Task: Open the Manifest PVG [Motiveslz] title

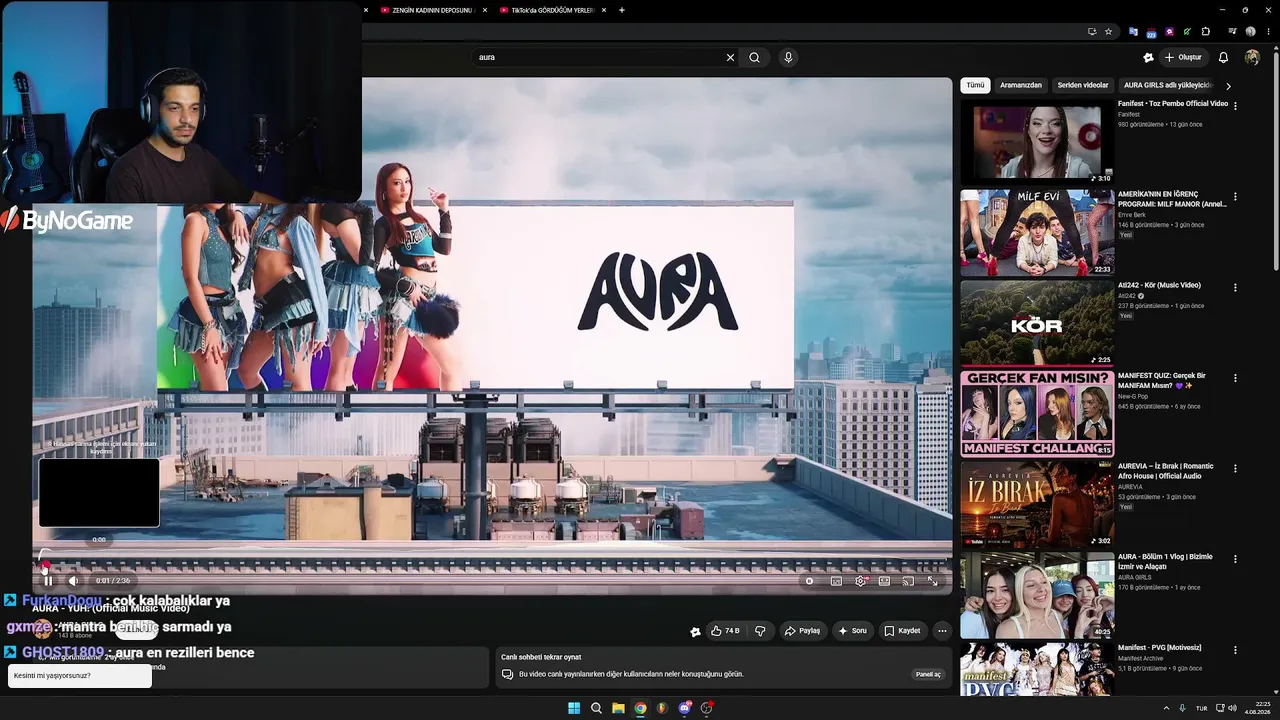Action: pyautogui.click(x=1160, y=647)
